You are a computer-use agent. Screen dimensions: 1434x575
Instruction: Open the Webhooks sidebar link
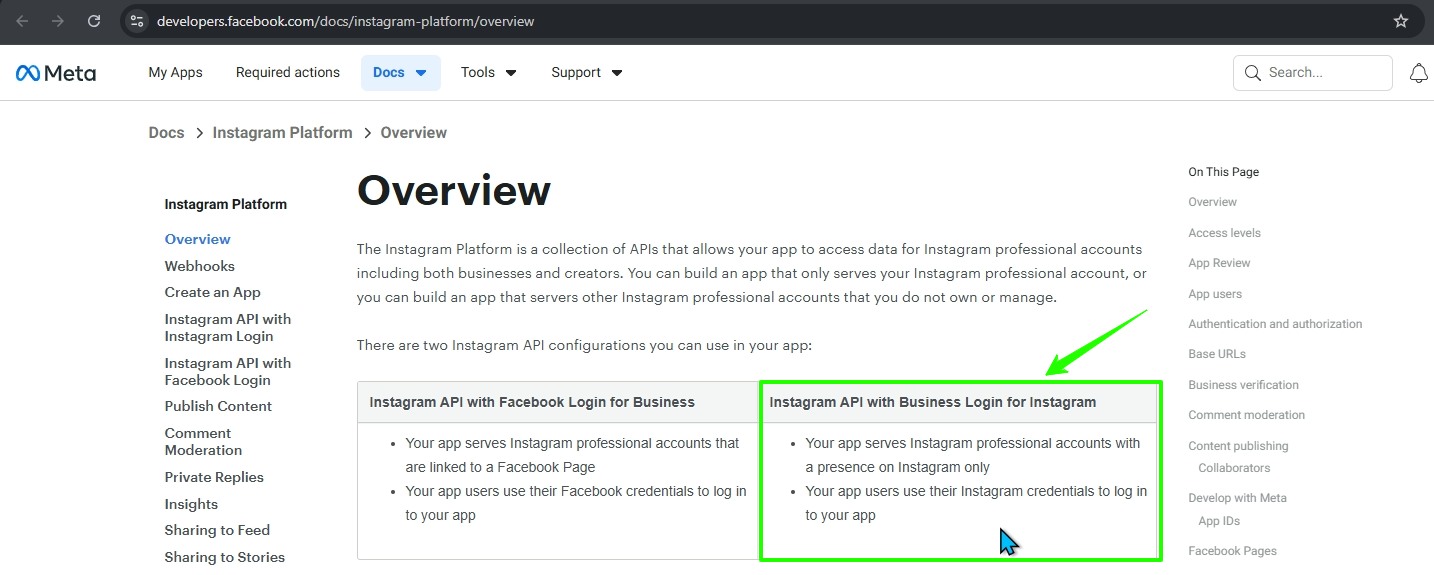(x=200, y=266)
